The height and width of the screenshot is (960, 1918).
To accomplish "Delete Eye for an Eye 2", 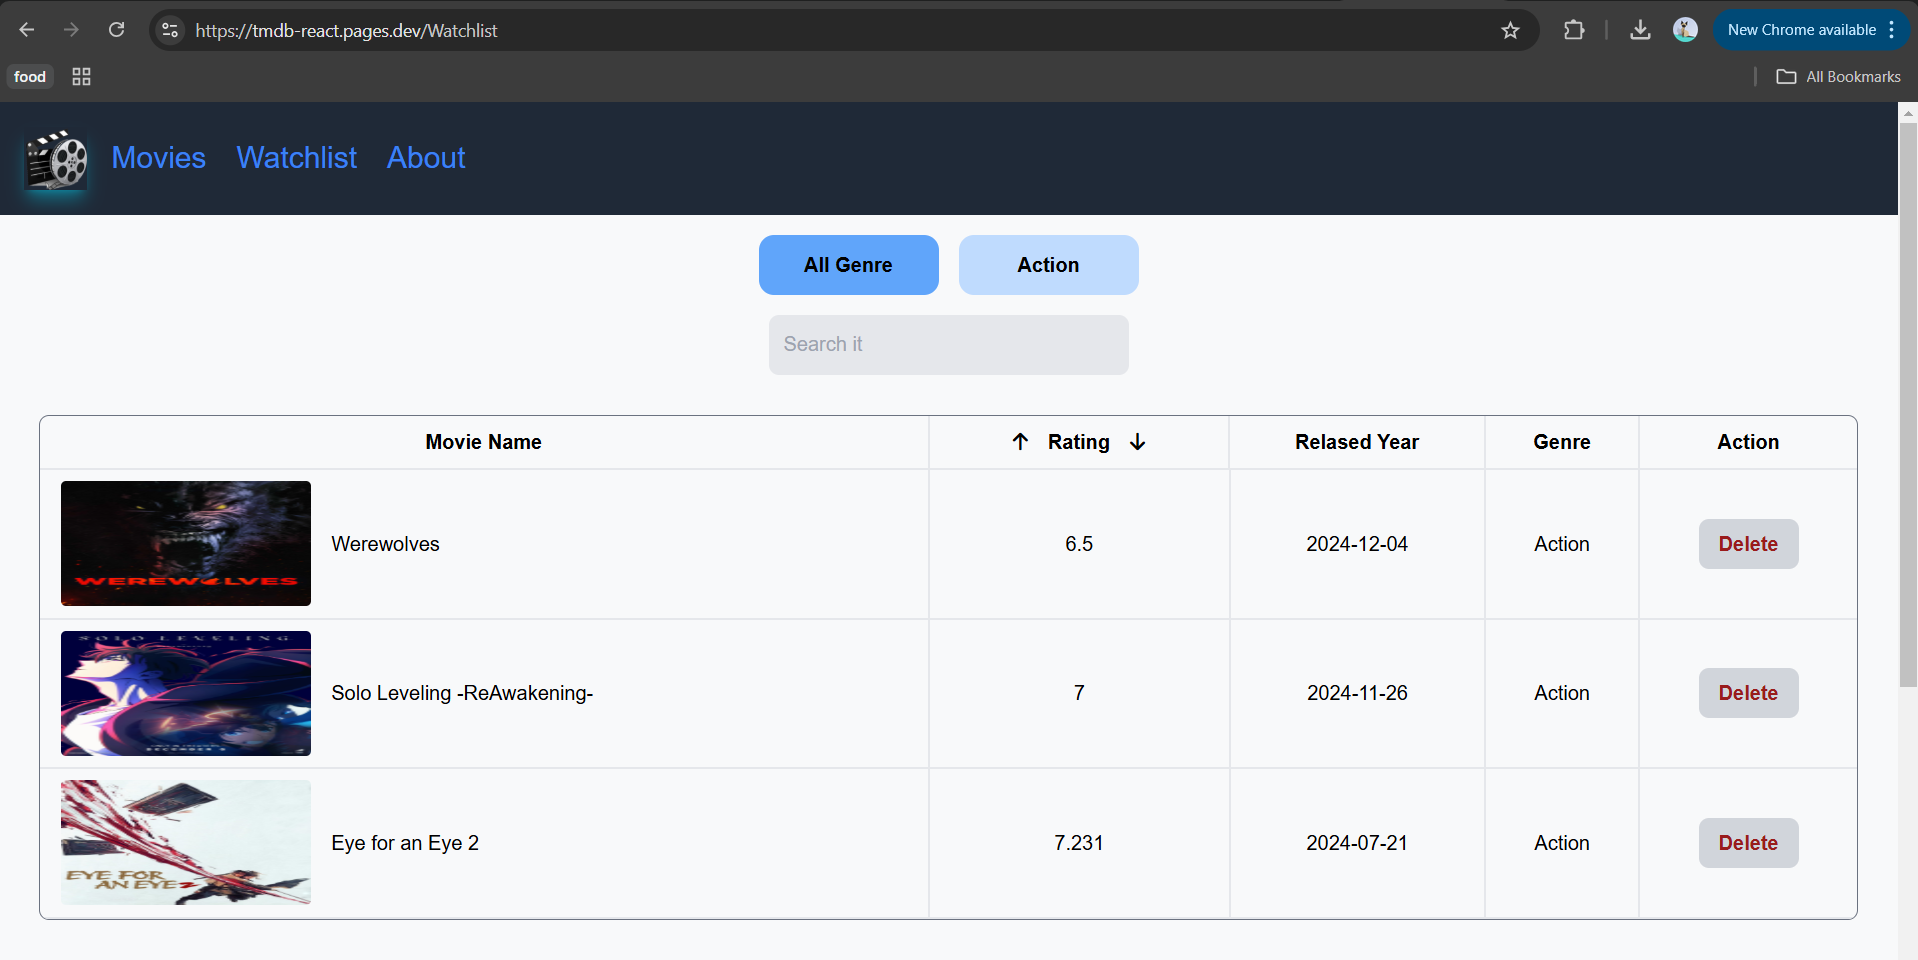I will point(1748,843).
